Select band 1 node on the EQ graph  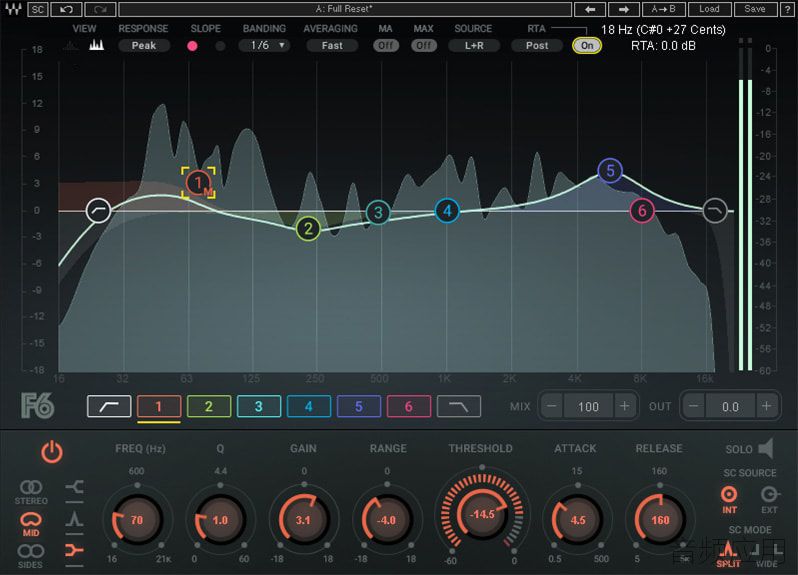click(198, 182)
